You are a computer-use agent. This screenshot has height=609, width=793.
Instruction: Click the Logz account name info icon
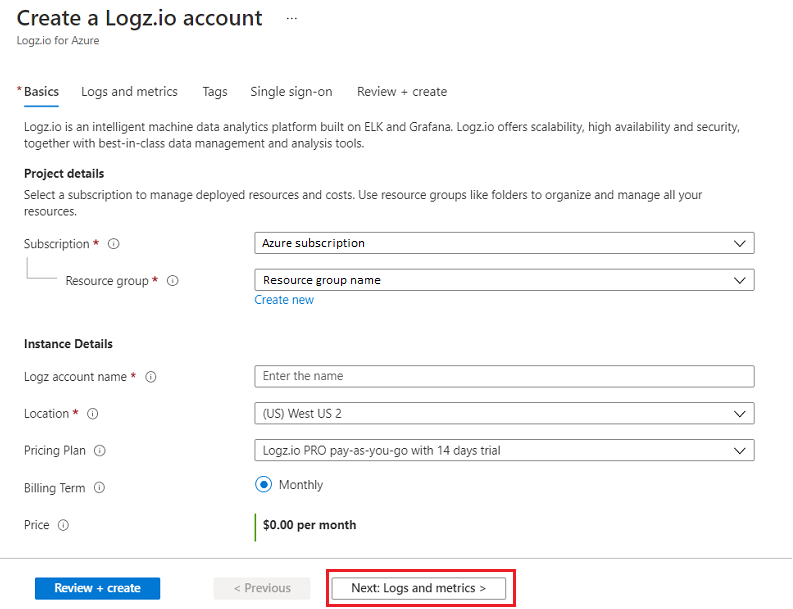point(151,377)
